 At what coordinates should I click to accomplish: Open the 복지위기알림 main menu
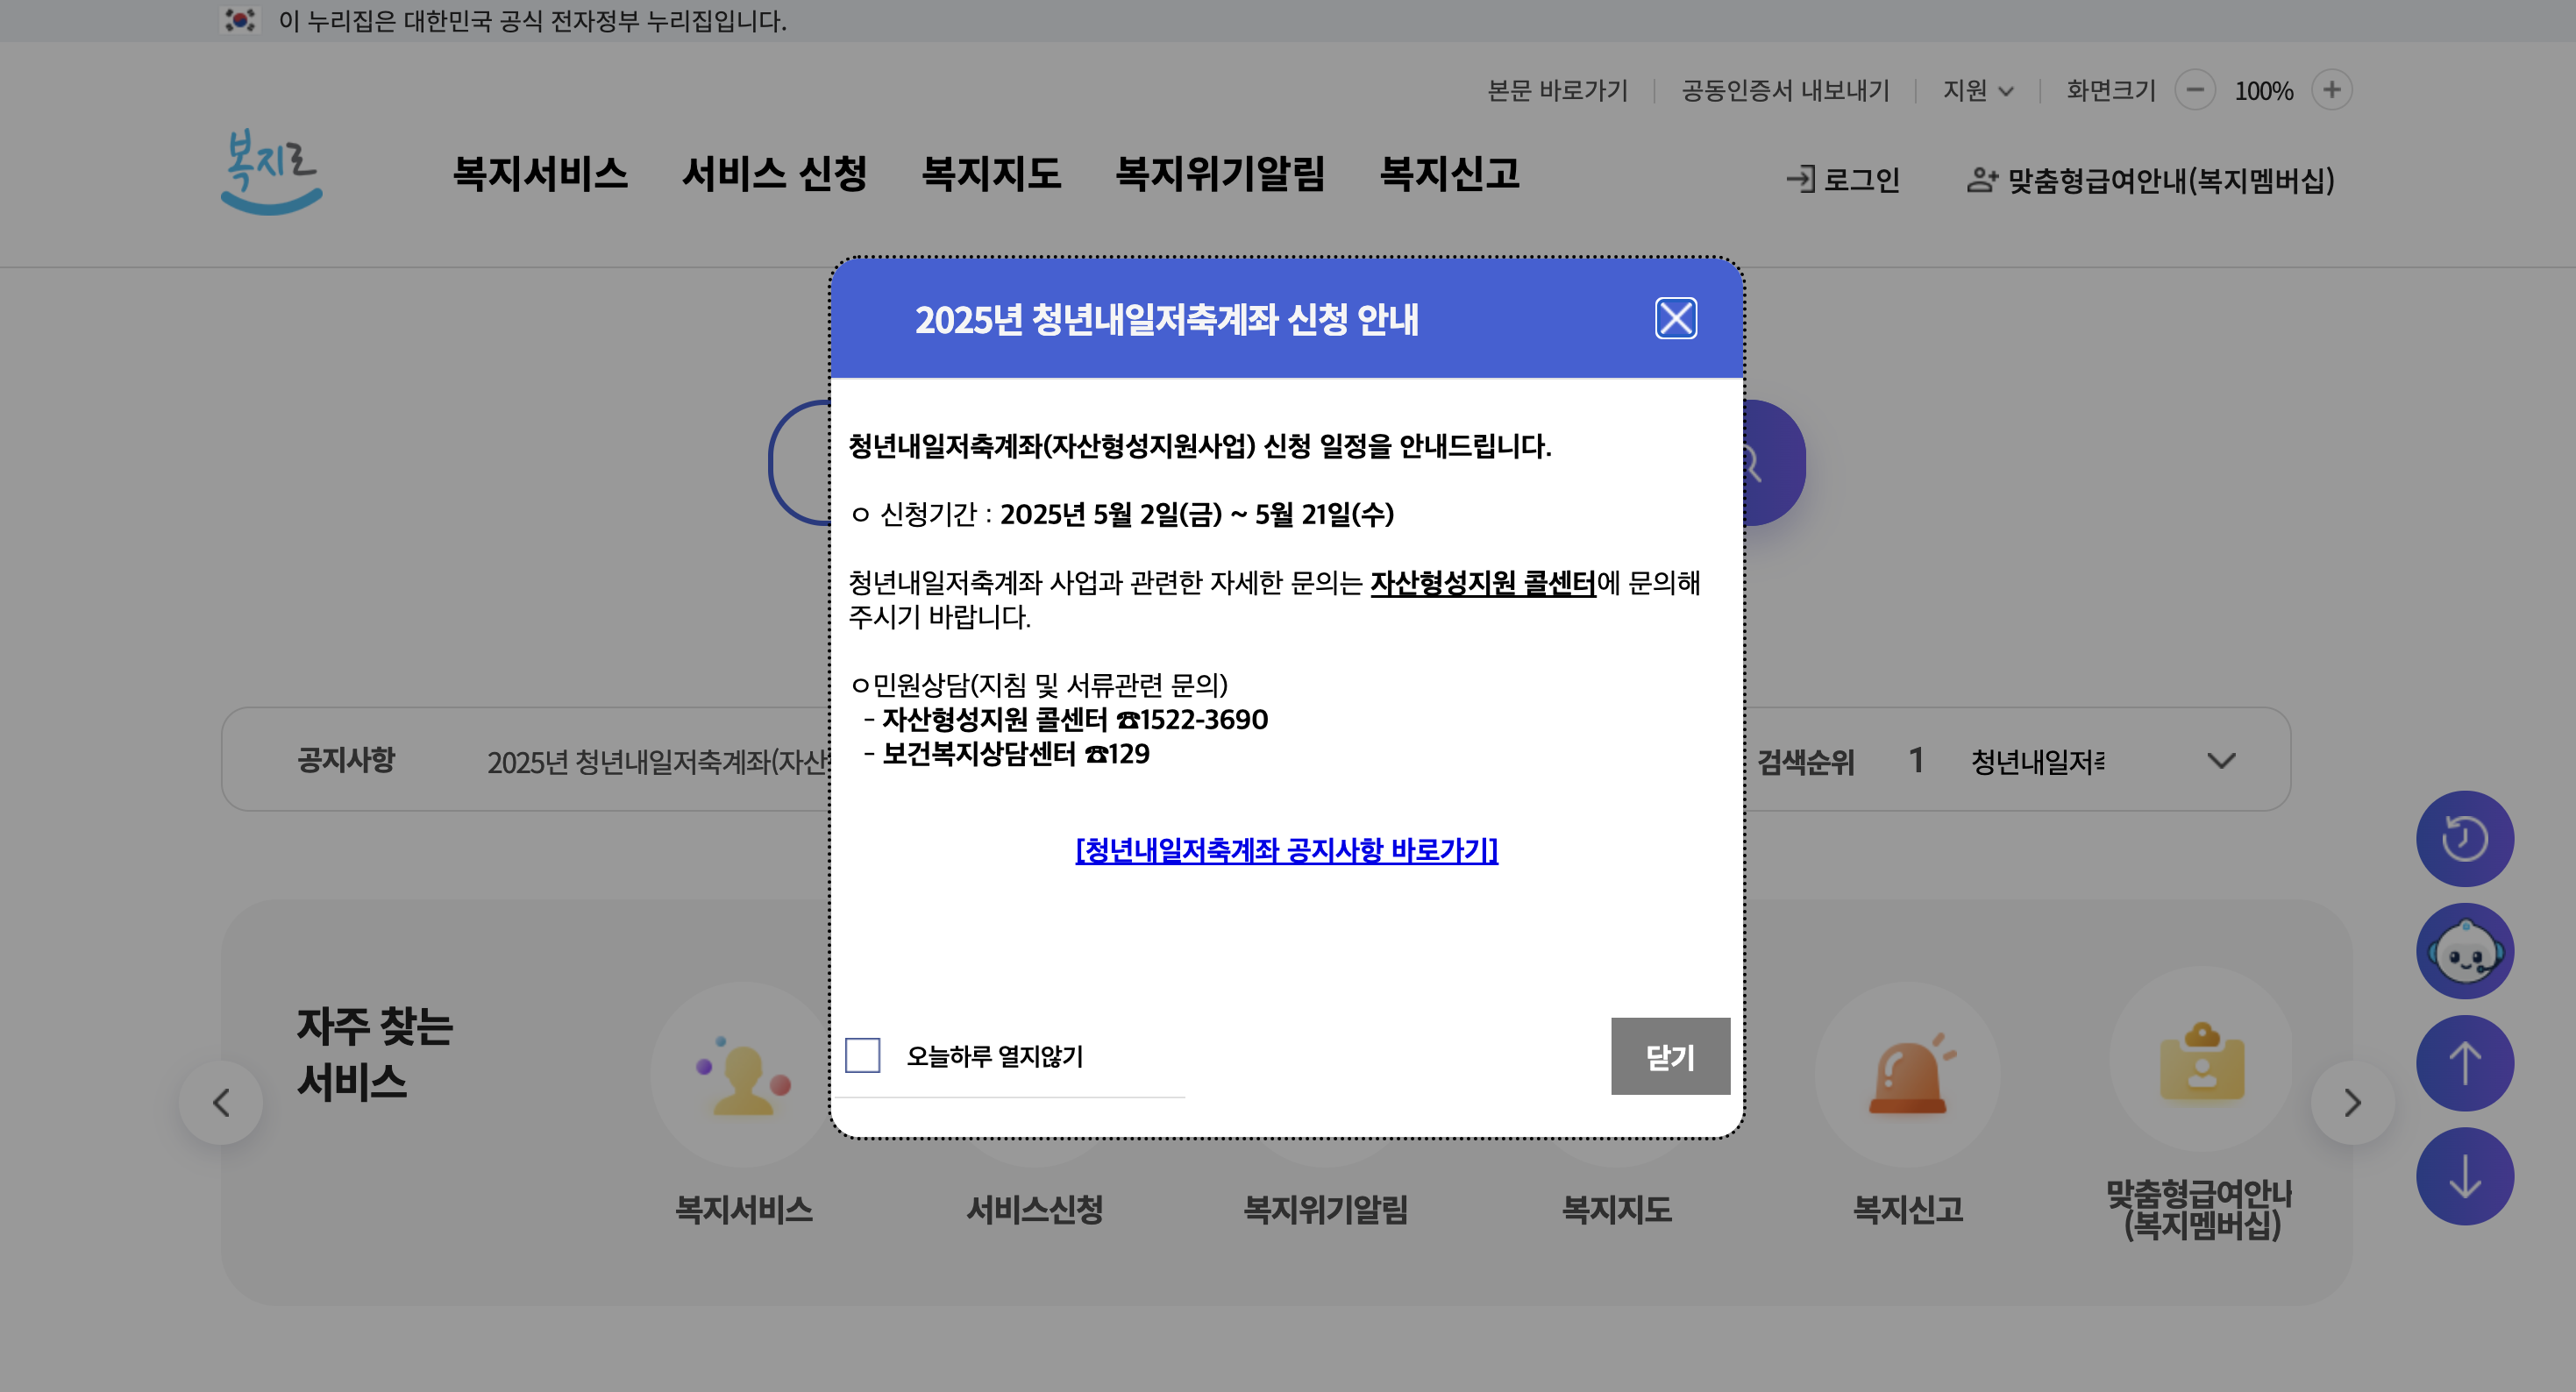pyautogui.click(x=1219, y=174)
